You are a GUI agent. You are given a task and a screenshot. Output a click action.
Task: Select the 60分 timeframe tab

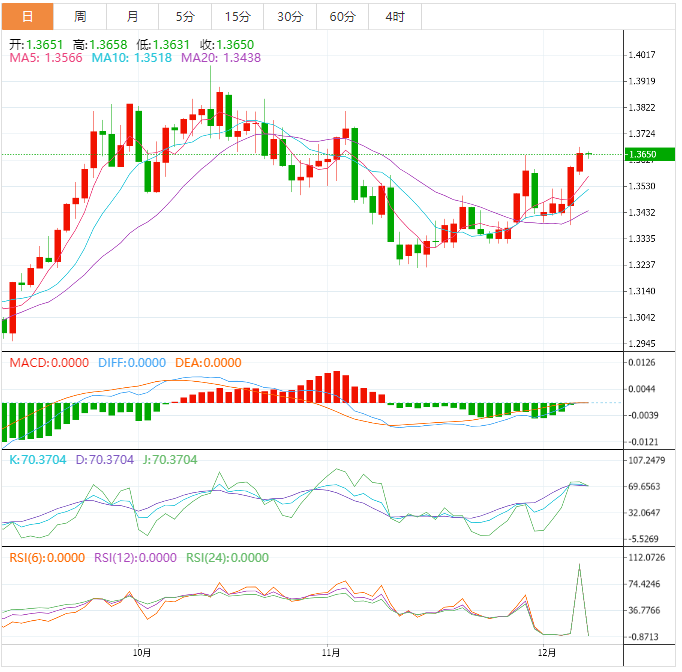[x=343, y=17]
